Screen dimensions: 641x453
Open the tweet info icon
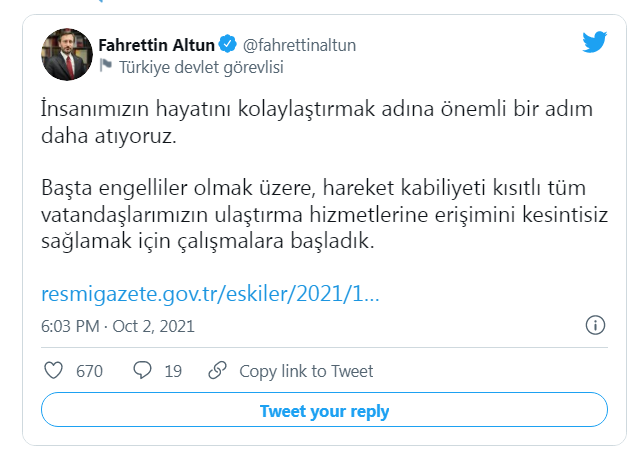pyautogui.click(x=593, y=326)
